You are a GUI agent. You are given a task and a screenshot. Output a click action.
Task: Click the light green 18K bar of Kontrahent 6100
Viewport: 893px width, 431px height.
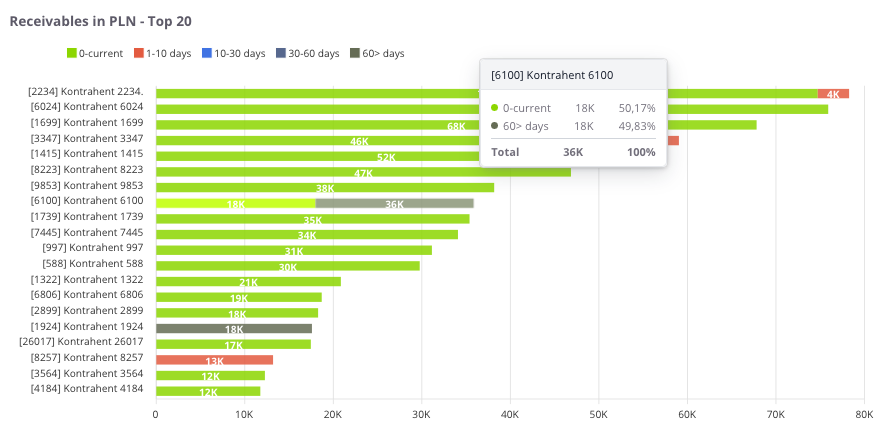click(x=236, y=203)
